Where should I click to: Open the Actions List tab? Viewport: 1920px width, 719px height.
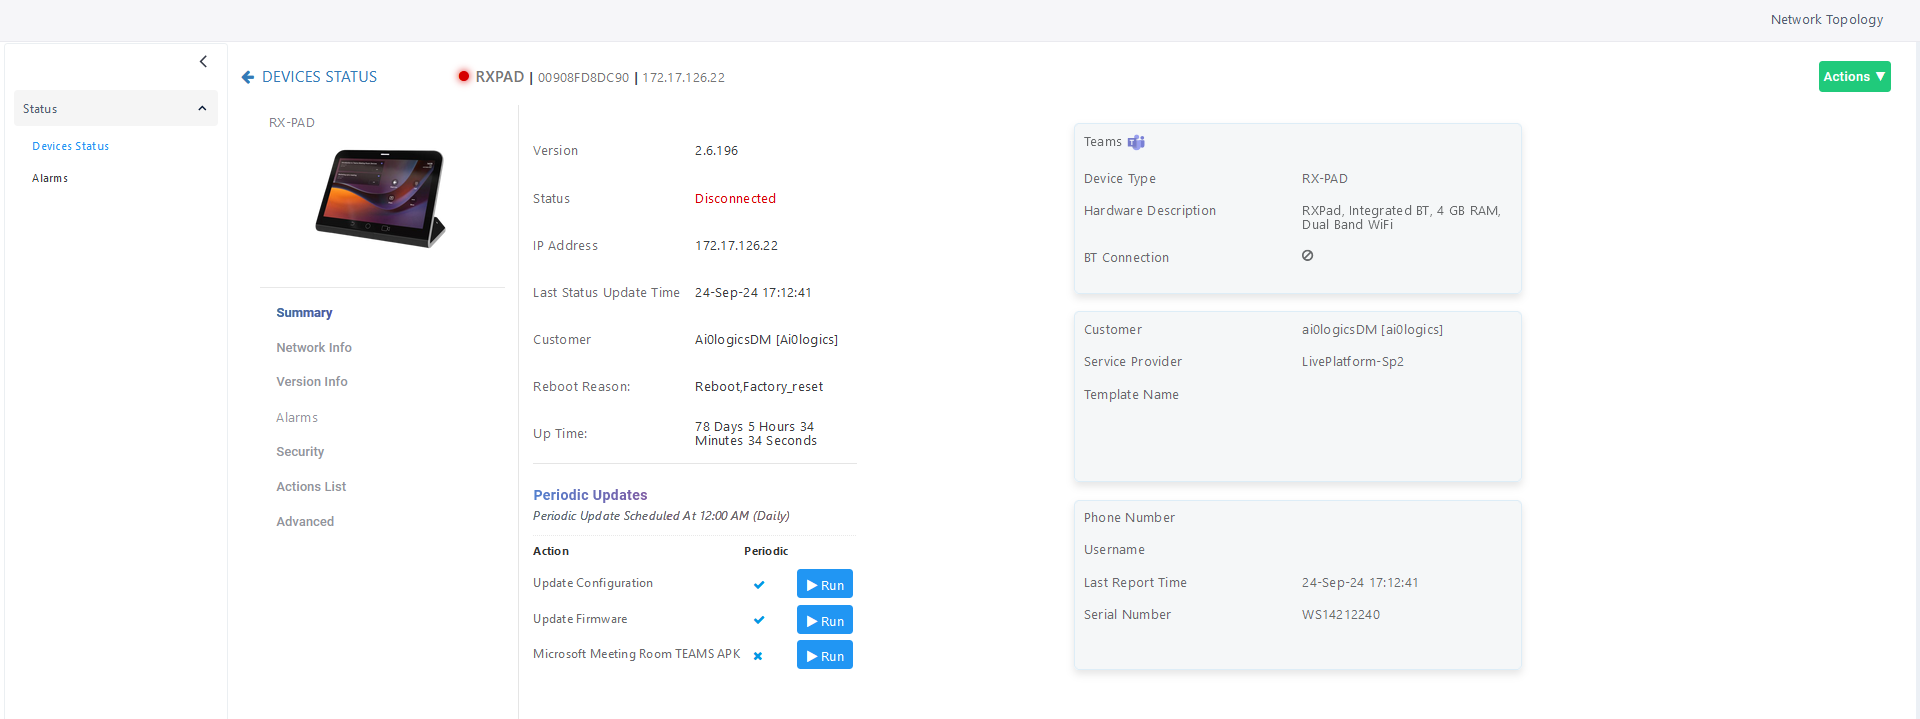coord(311,487)
